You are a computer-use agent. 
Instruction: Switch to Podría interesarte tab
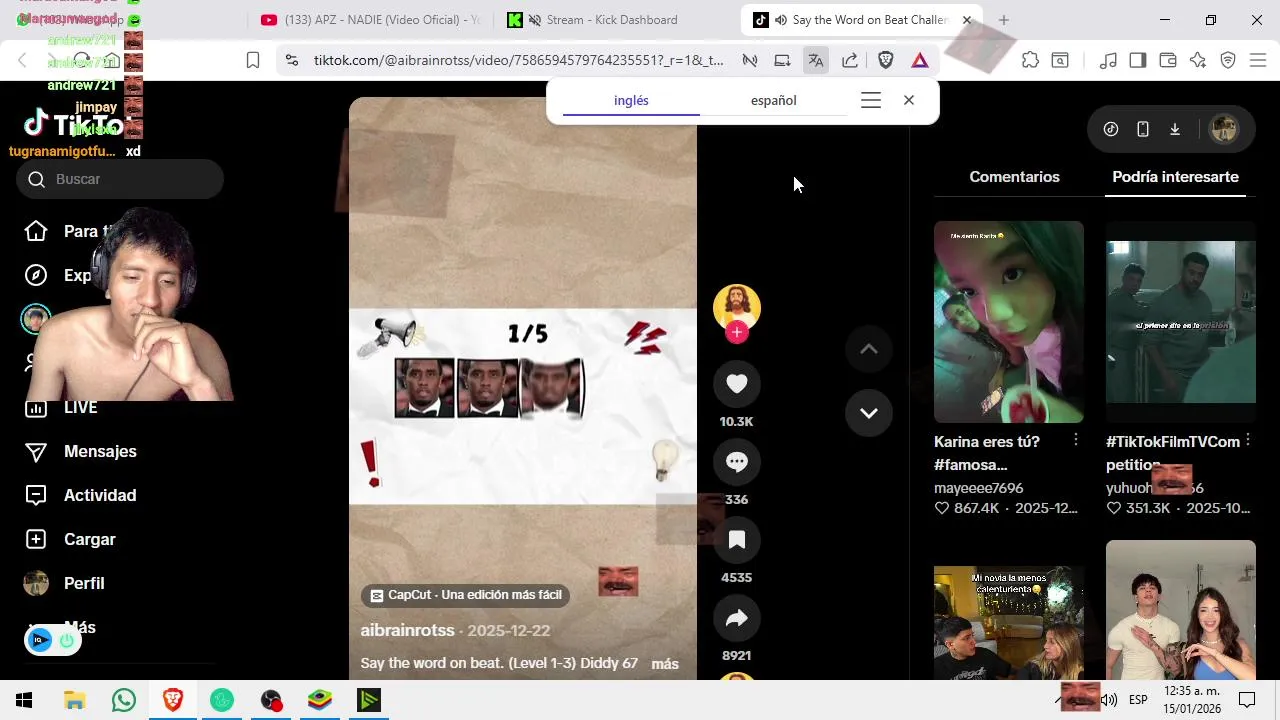(1175, 177)
